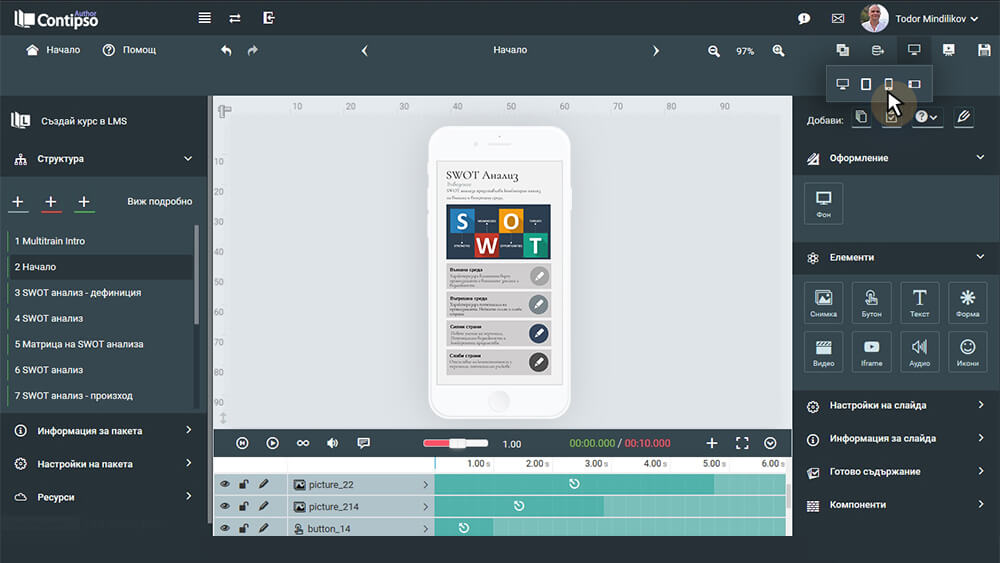Add a Форма element

tap(967, 302)
